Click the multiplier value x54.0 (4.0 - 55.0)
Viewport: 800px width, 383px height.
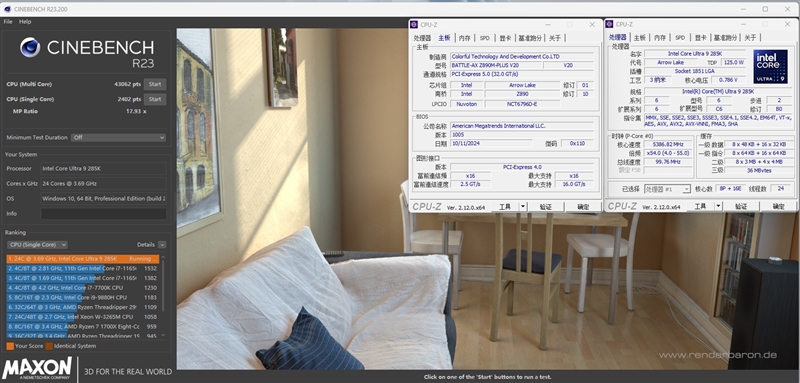668,154
